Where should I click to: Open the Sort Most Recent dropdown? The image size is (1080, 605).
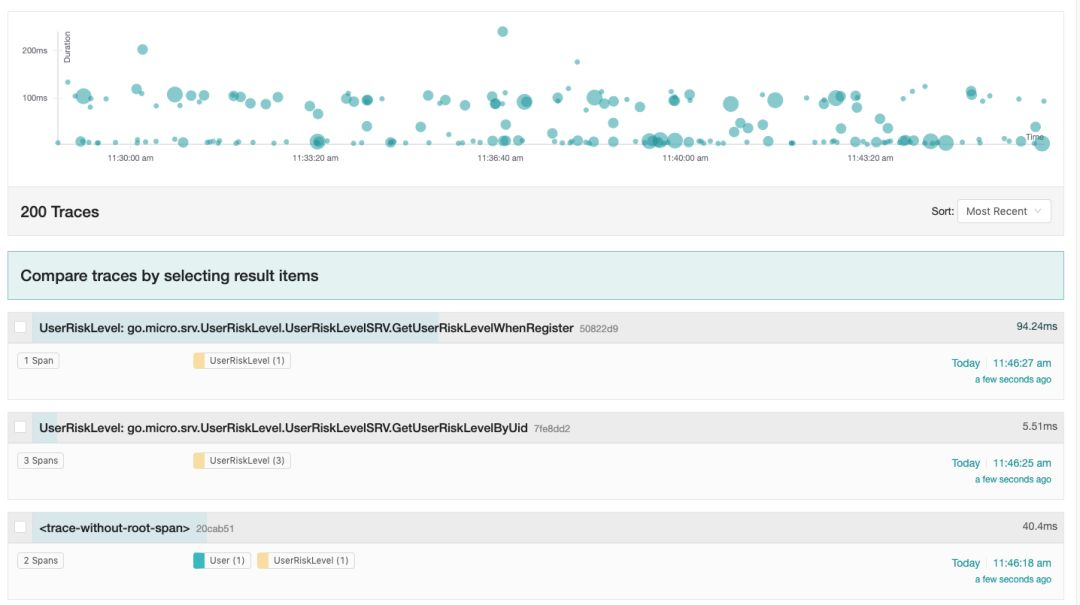click(1003, 211)
